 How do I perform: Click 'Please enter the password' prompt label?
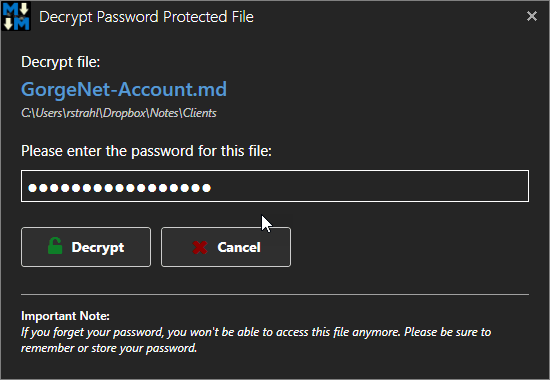(x=146, y=151)
